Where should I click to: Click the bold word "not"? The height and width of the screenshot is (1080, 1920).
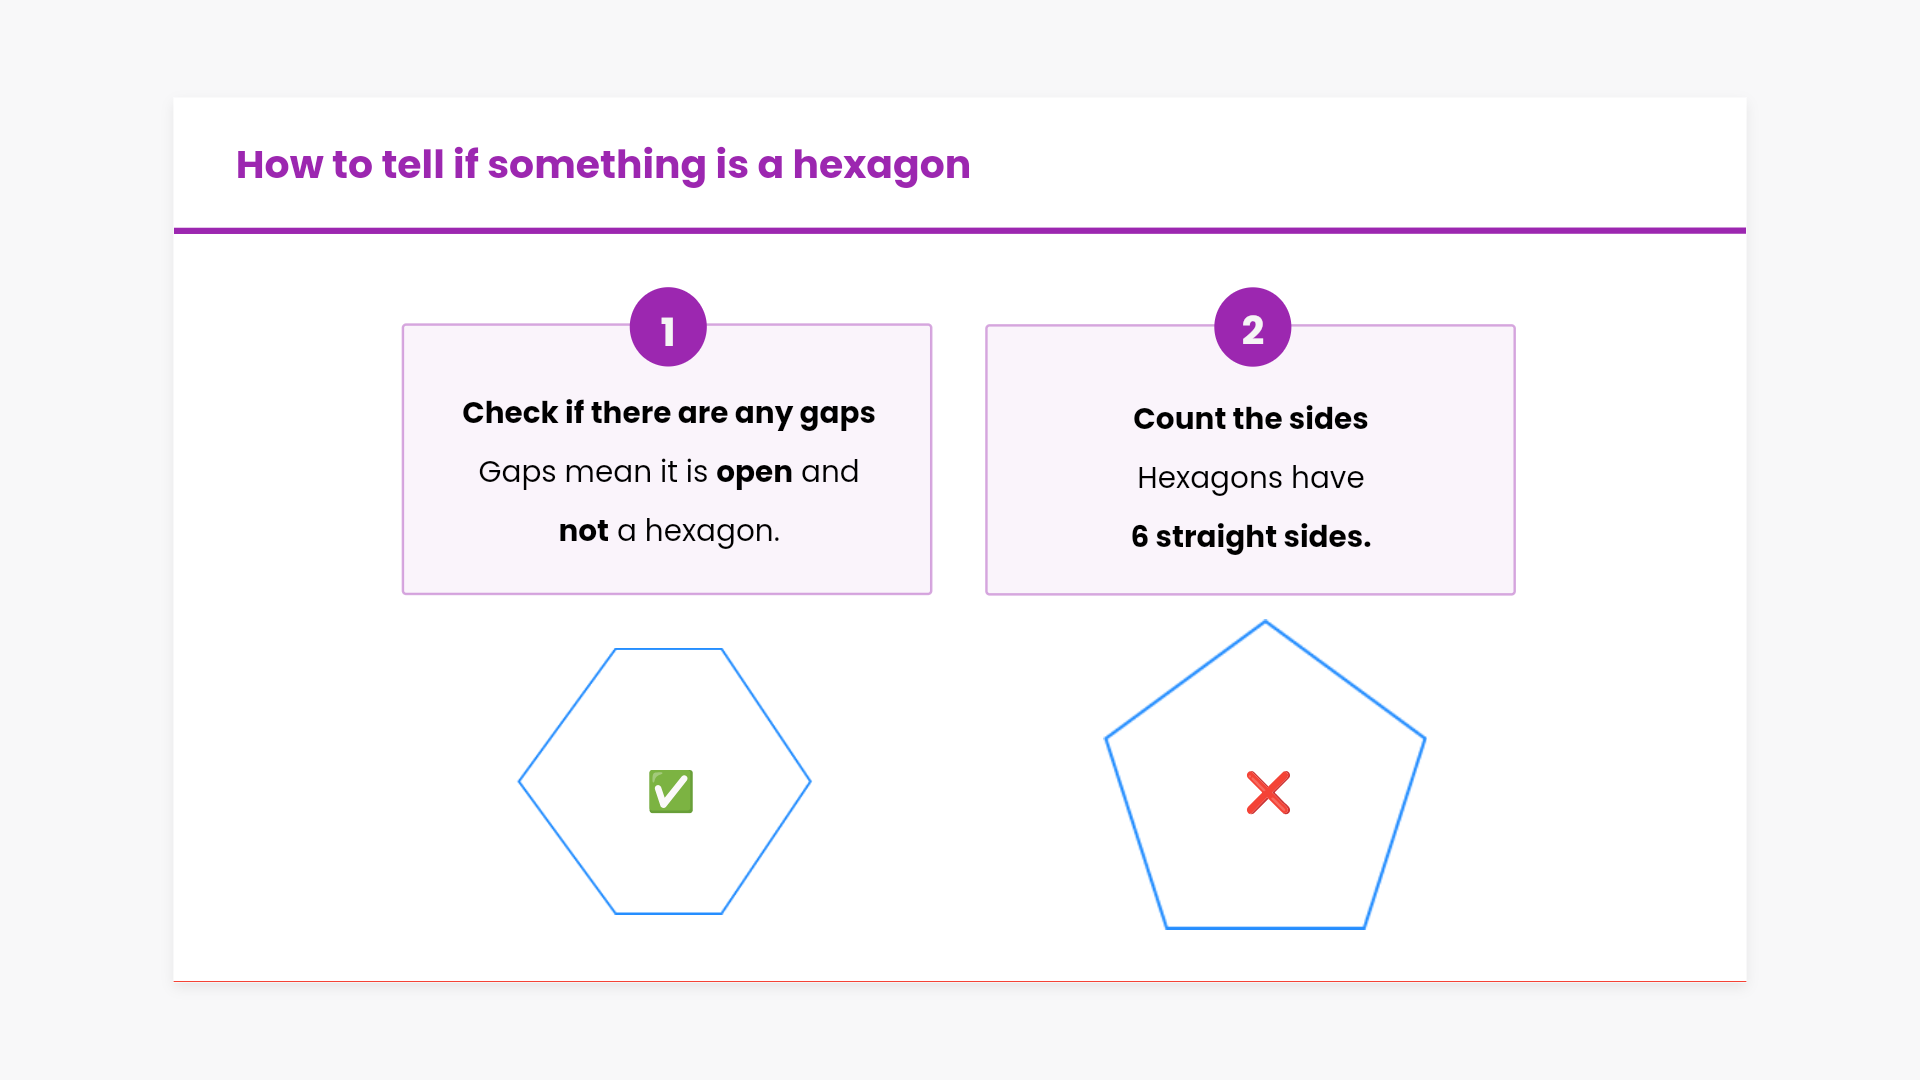[583, 531]
